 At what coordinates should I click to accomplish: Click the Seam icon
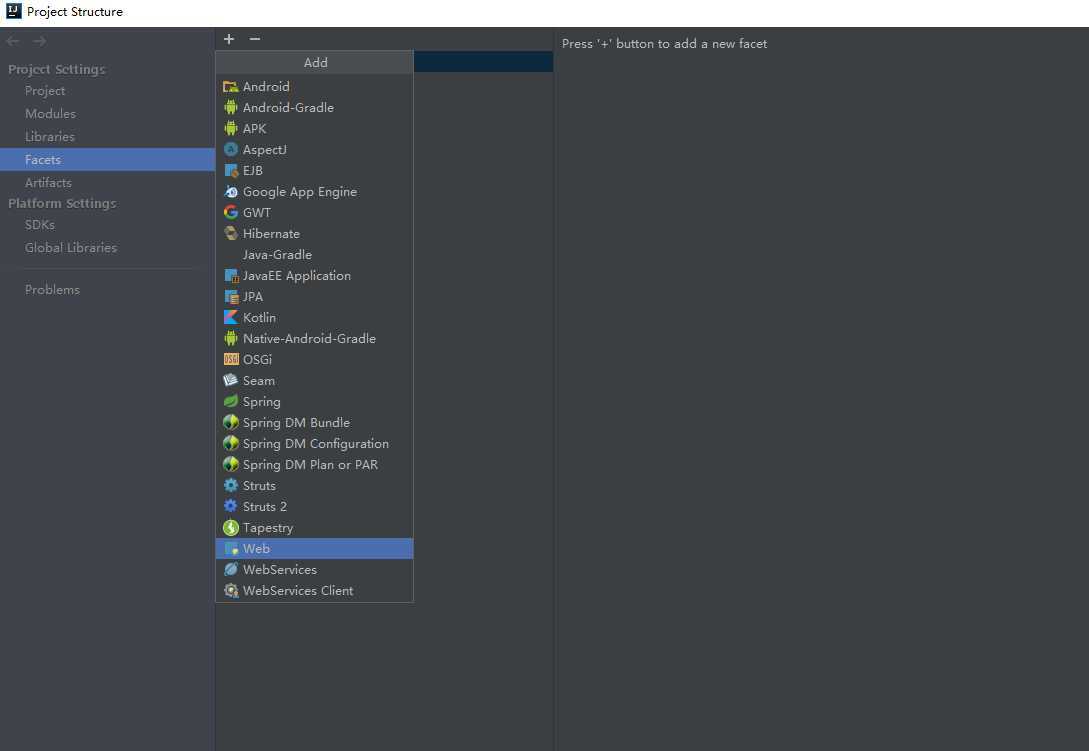231,381
